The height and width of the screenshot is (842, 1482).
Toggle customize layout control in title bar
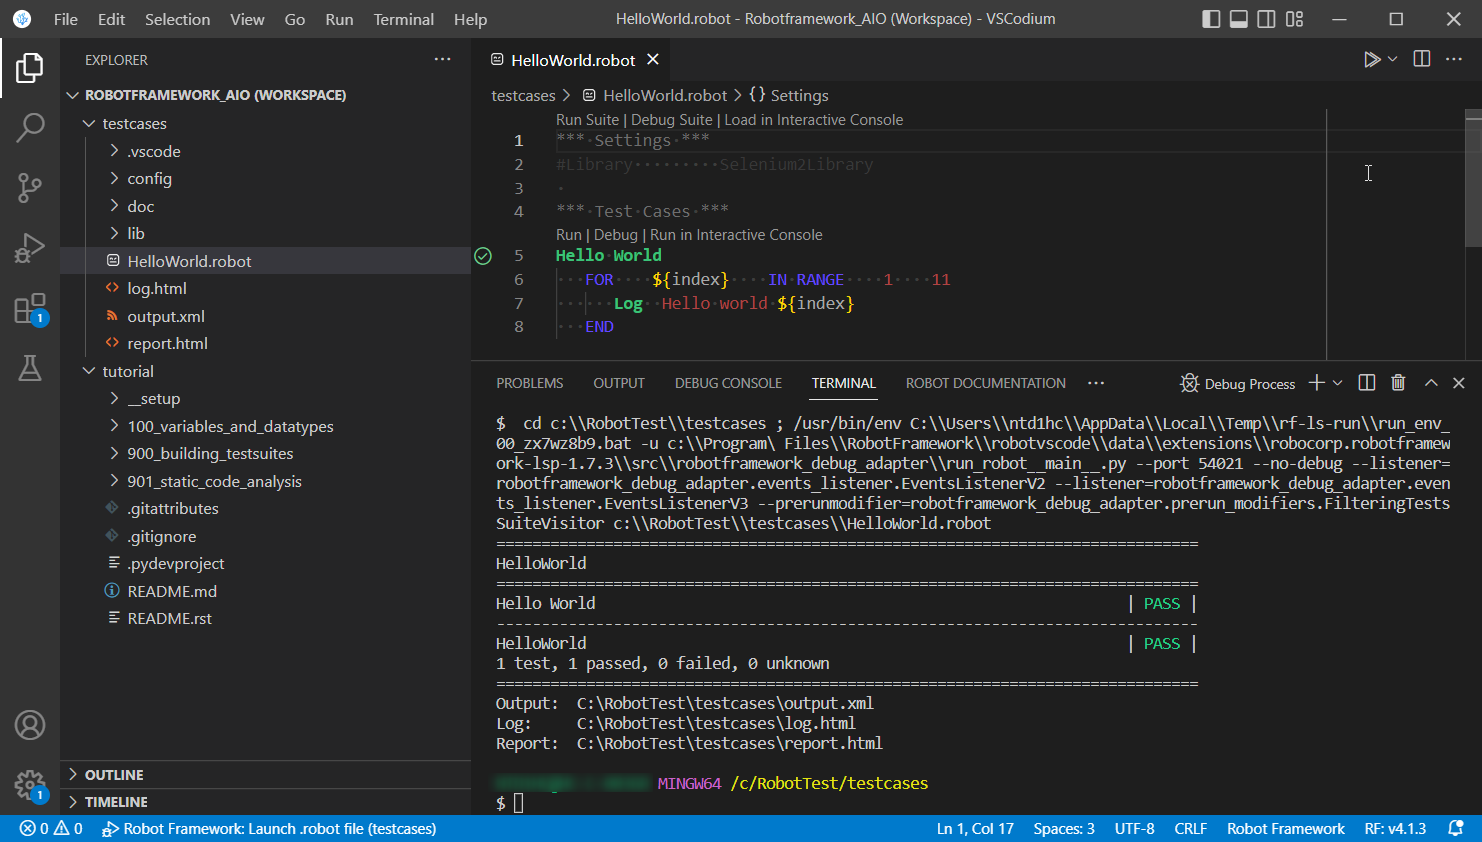(x=1294, y=18)
